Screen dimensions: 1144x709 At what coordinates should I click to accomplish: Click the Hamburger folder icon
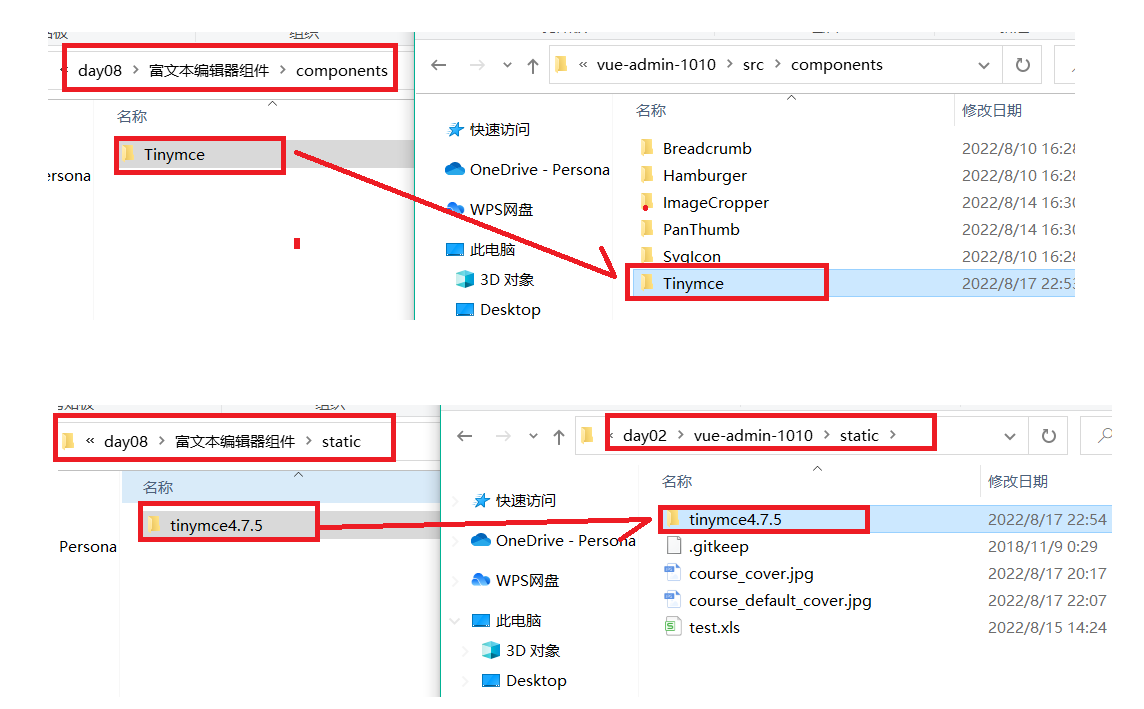[646, 174]
